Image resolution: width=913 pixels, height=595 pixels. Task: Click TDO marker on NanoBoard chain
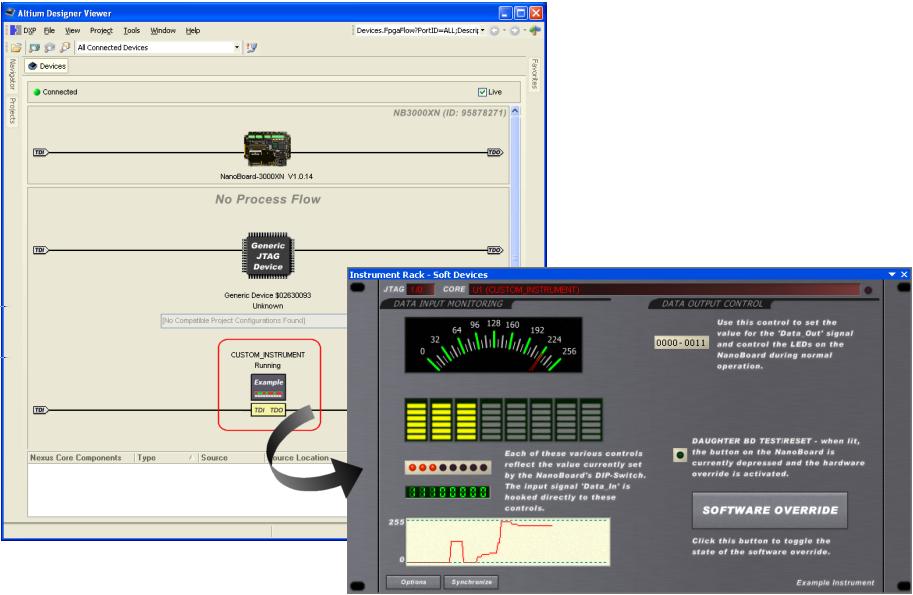[x=494, y=153]
